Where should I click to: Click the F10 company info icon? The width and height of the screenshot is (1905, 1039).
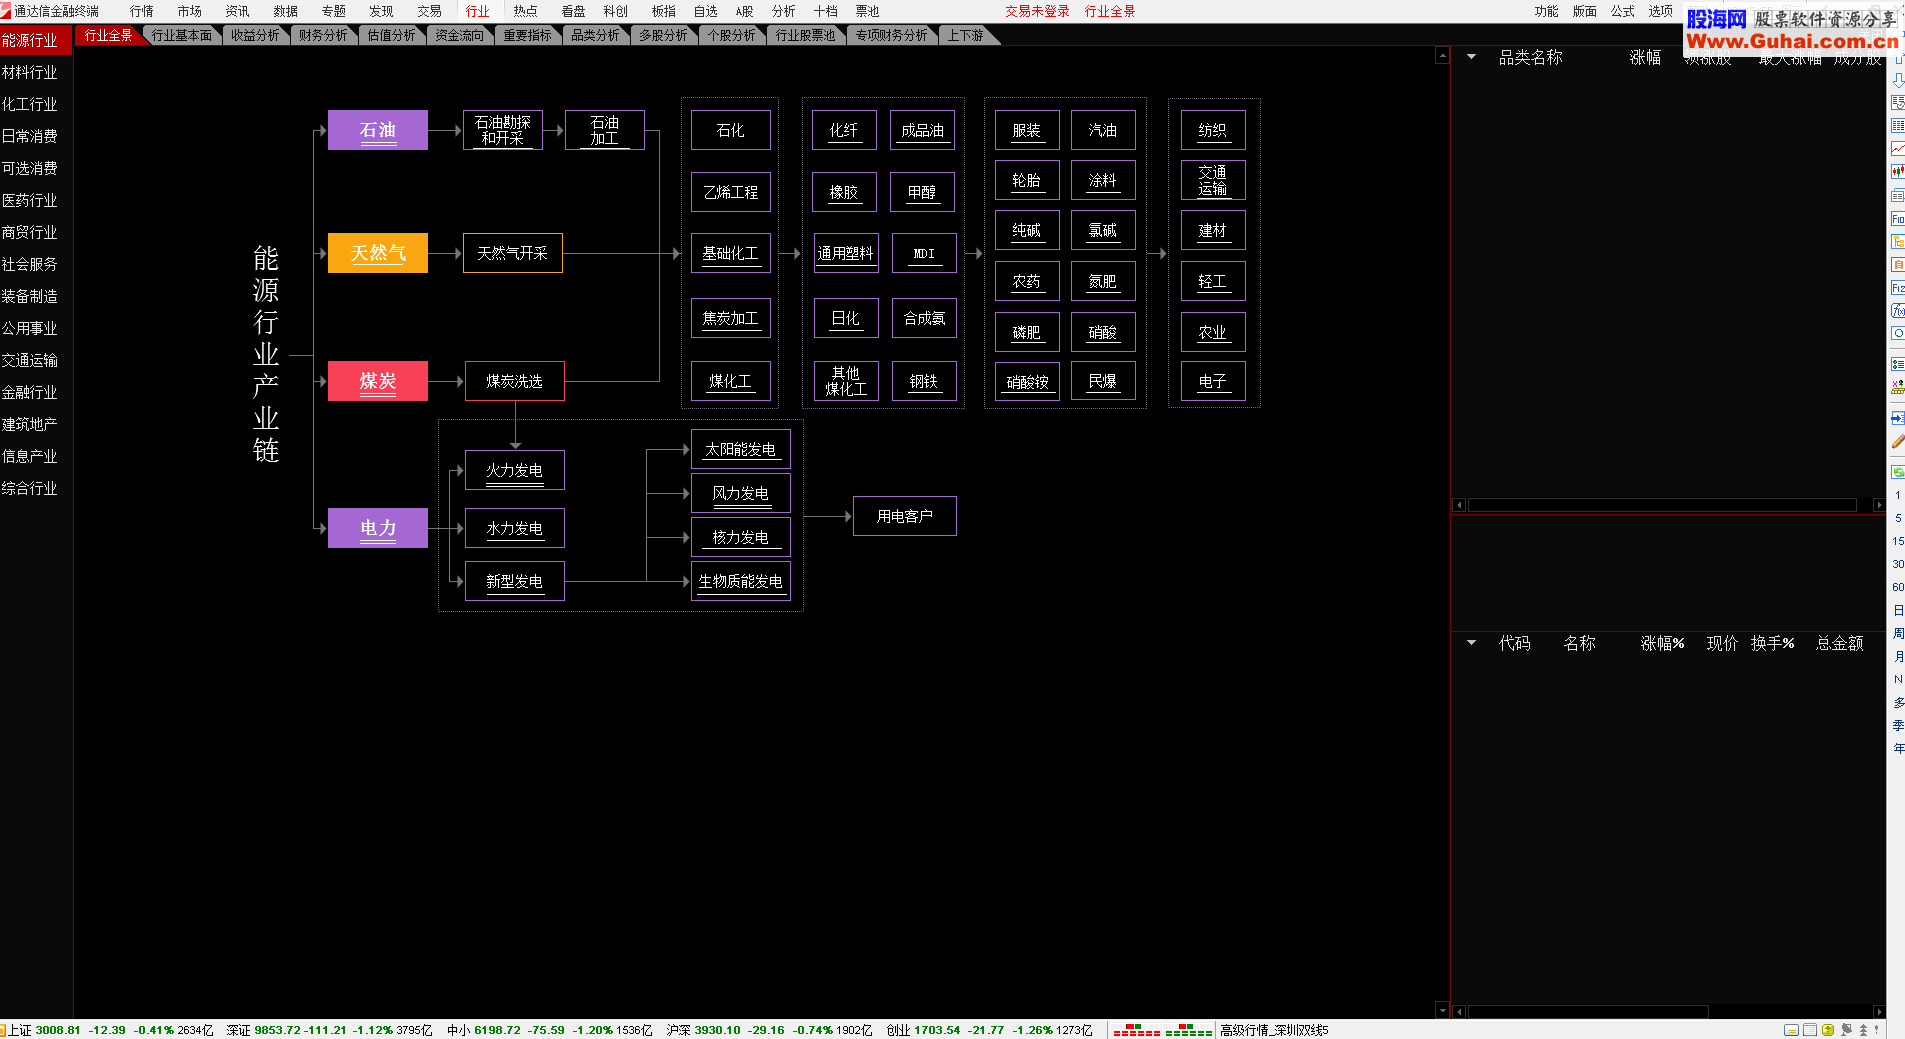[x=1897, y=218]
